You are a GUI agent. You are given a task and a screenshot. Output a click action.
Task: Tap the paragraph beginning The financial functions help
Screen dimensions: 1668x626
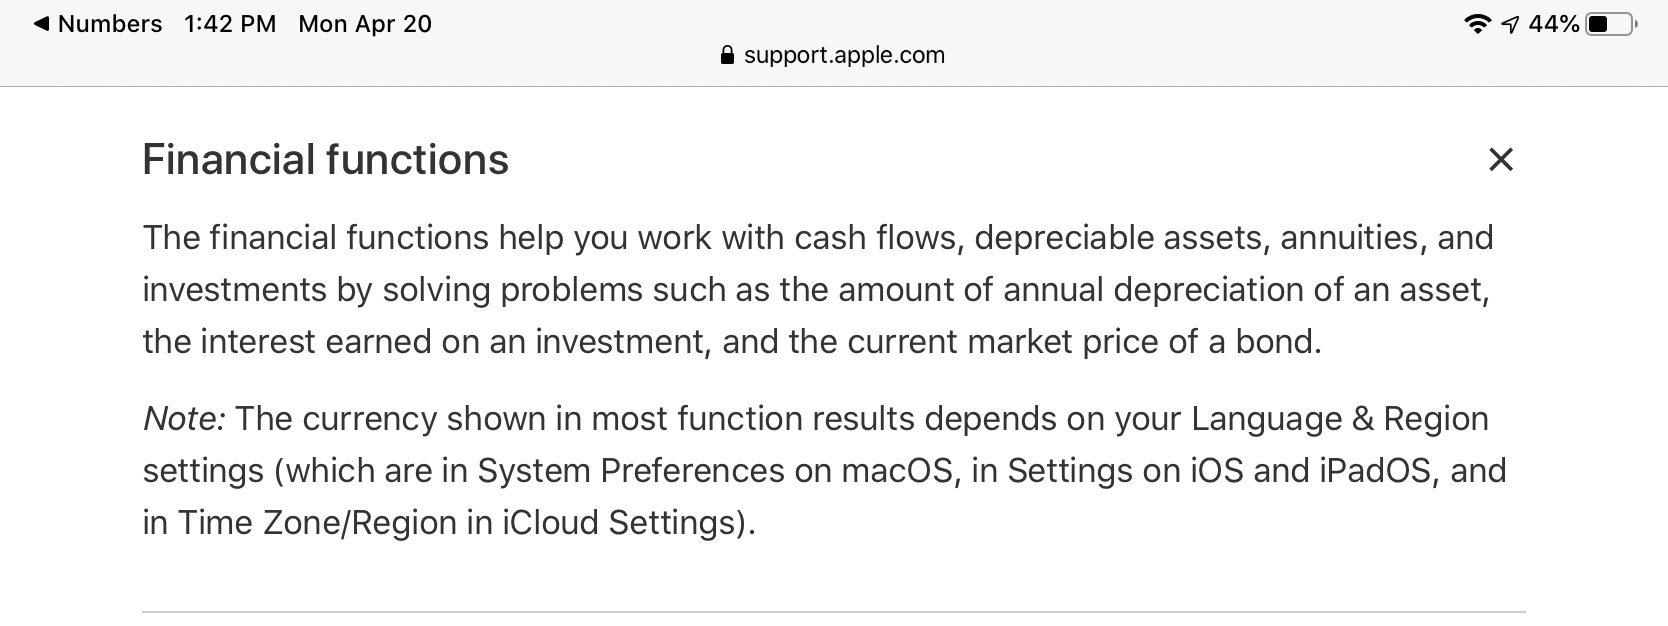(817, 290)
